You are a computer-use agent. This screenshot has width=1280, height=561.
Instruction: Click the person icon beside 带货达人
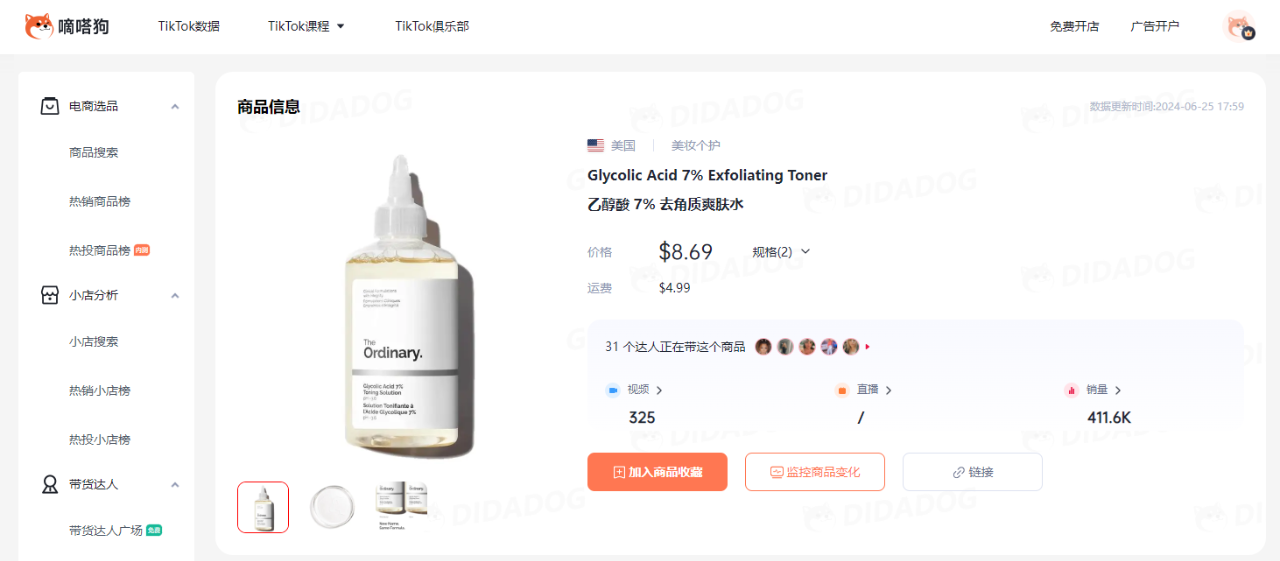click(49, 484)
